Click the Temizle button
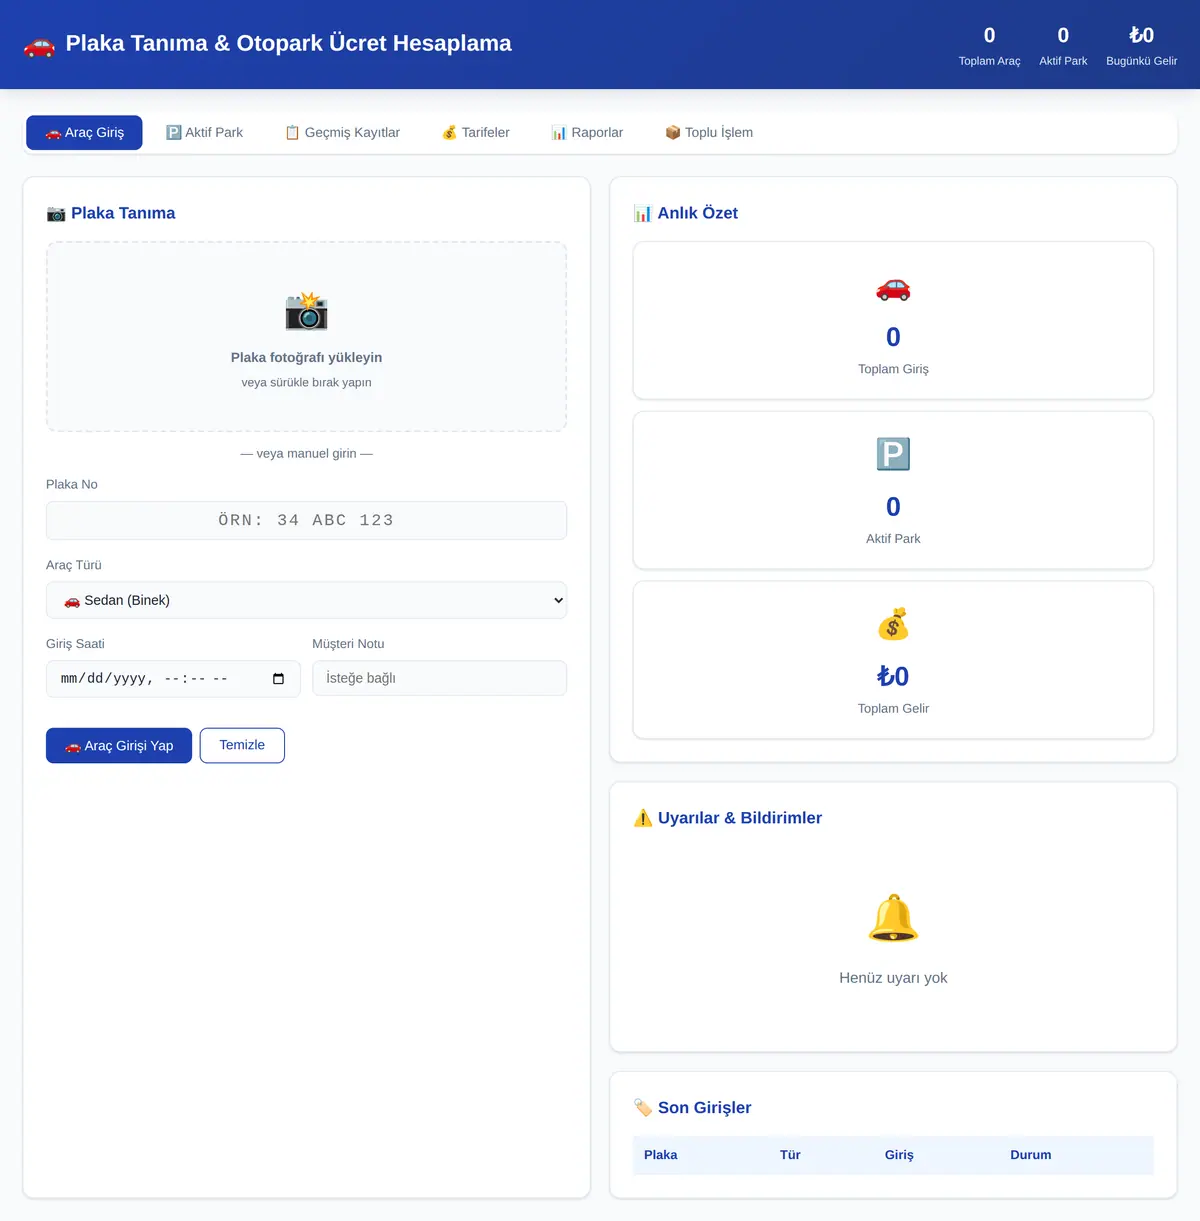This screenshot has width=1200, height=1221. (242, 746)
